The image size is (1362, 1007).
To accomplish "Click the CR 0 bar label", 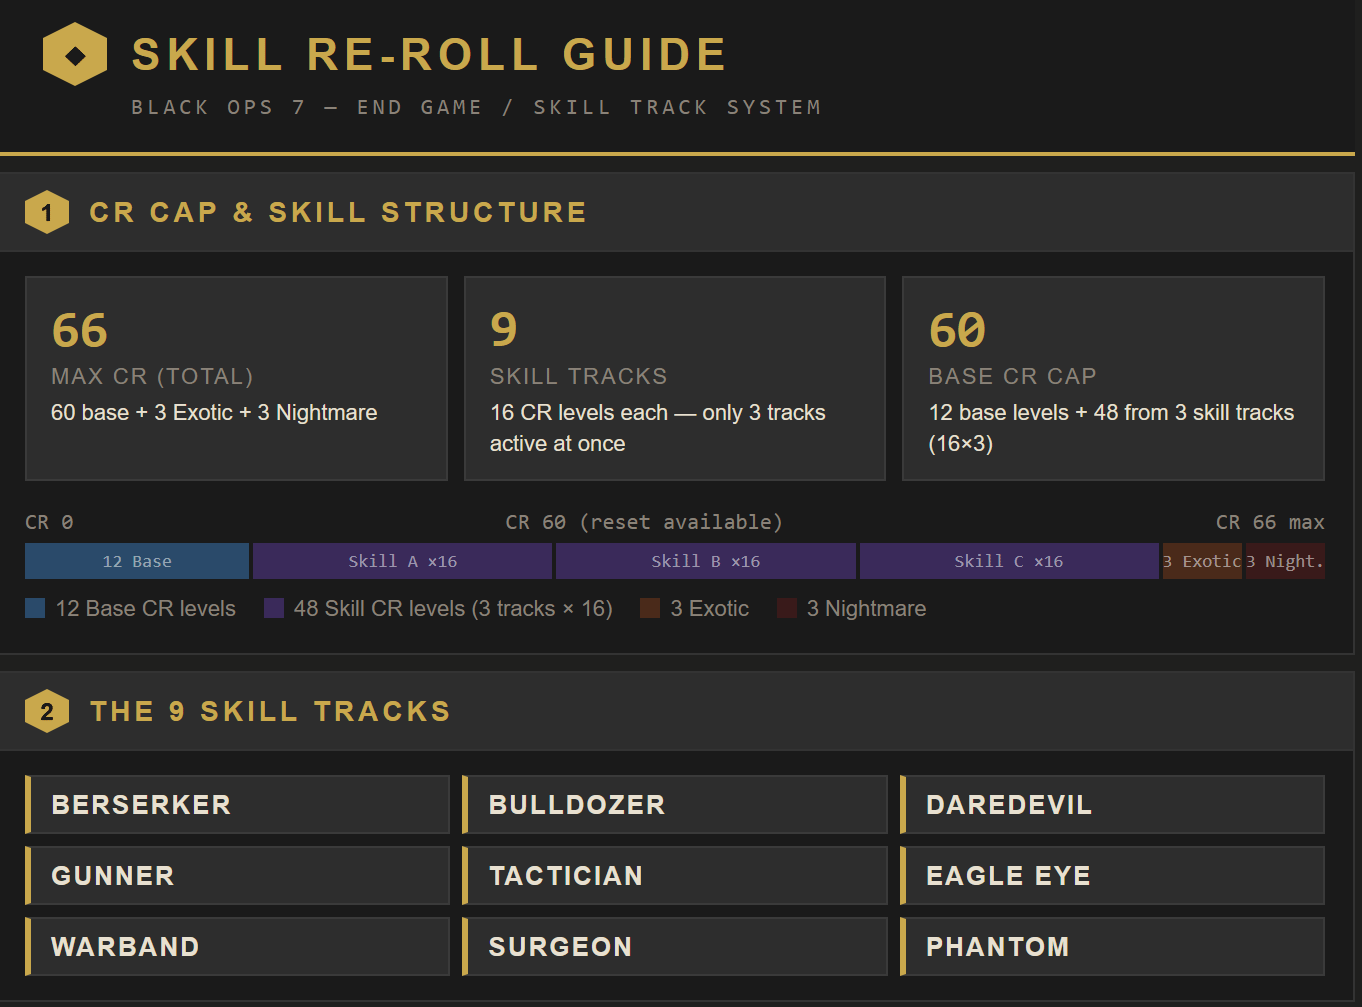I will tap(49, 522).
